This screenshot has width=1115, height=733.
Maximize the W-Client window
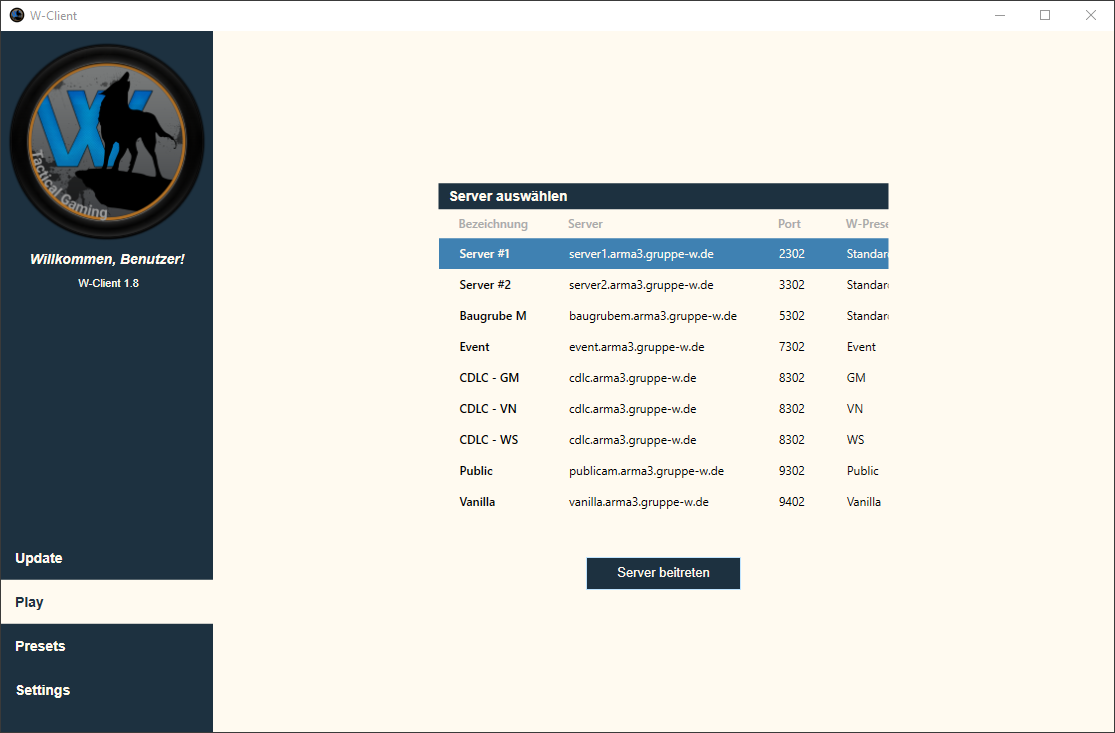1045,15
